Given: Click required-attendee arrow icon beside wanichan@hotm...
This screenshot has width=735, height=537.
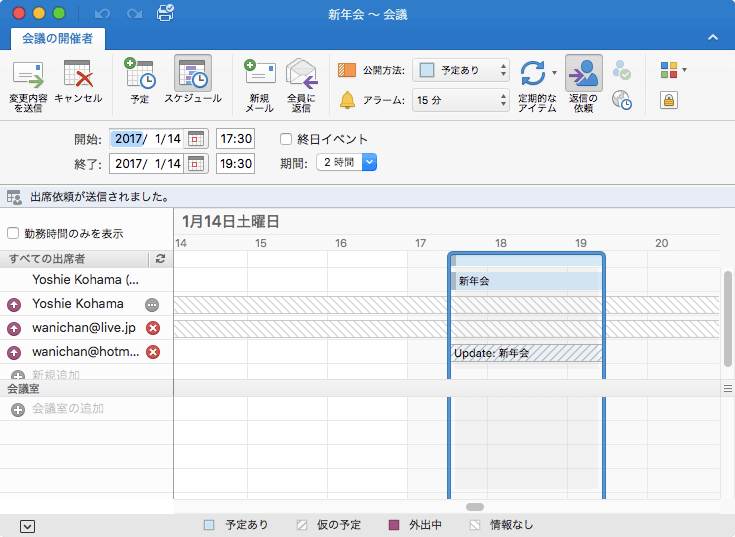Looking at the screenshot, I should click(x=14, y=353).
